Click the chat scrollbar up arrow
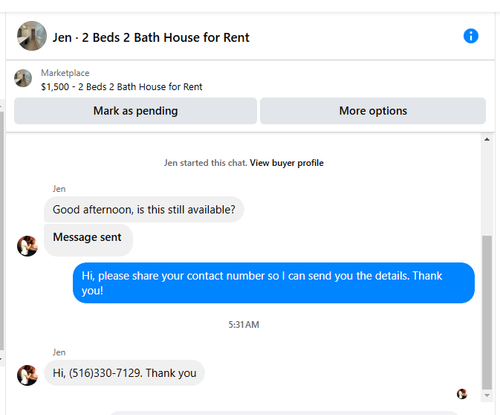The width and height of the screenshot is (500, 415). click(x=487, y=140)
